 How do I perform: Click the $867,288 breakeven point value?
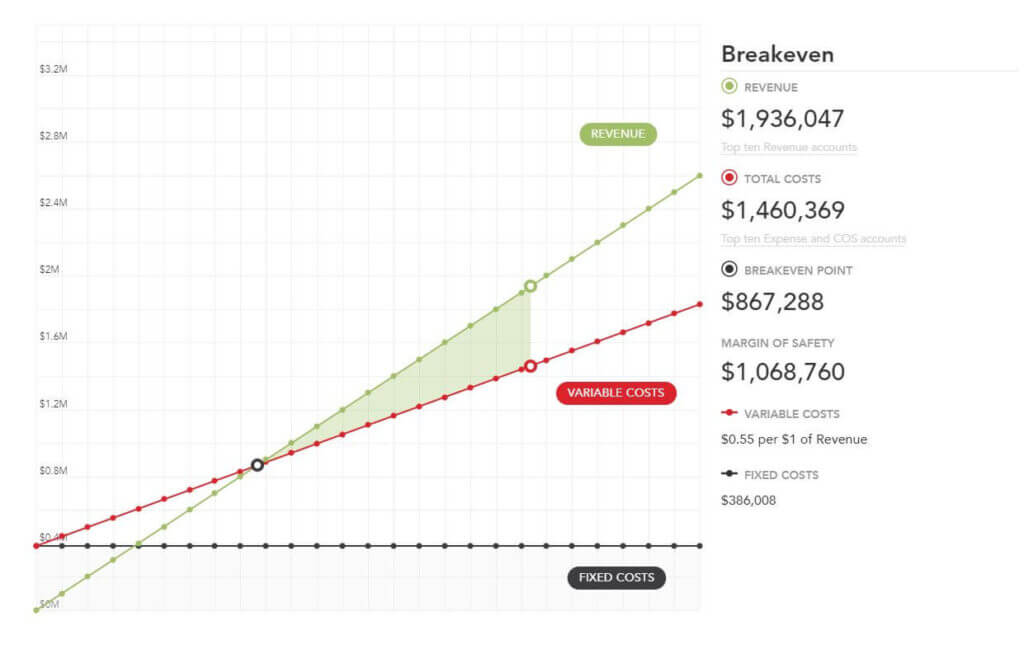tap(772, 301)
